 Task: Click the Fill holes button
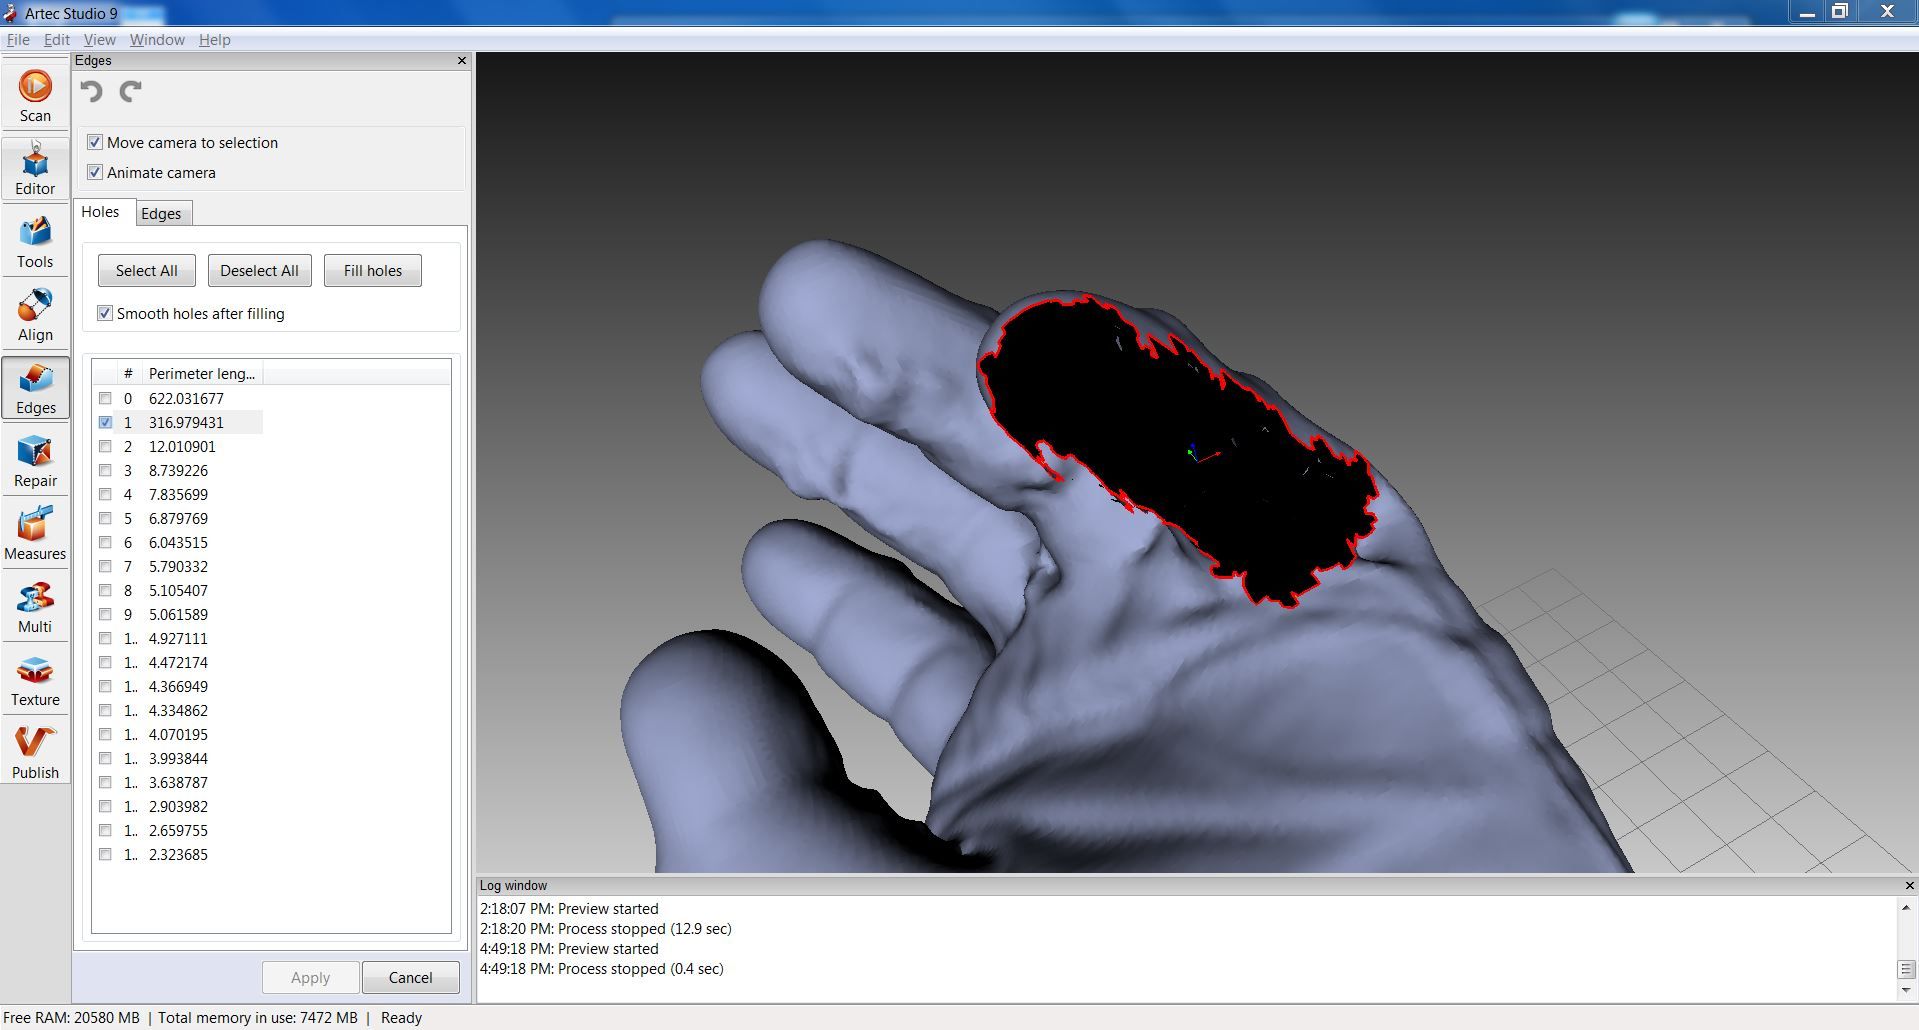(x=372, y=270)
